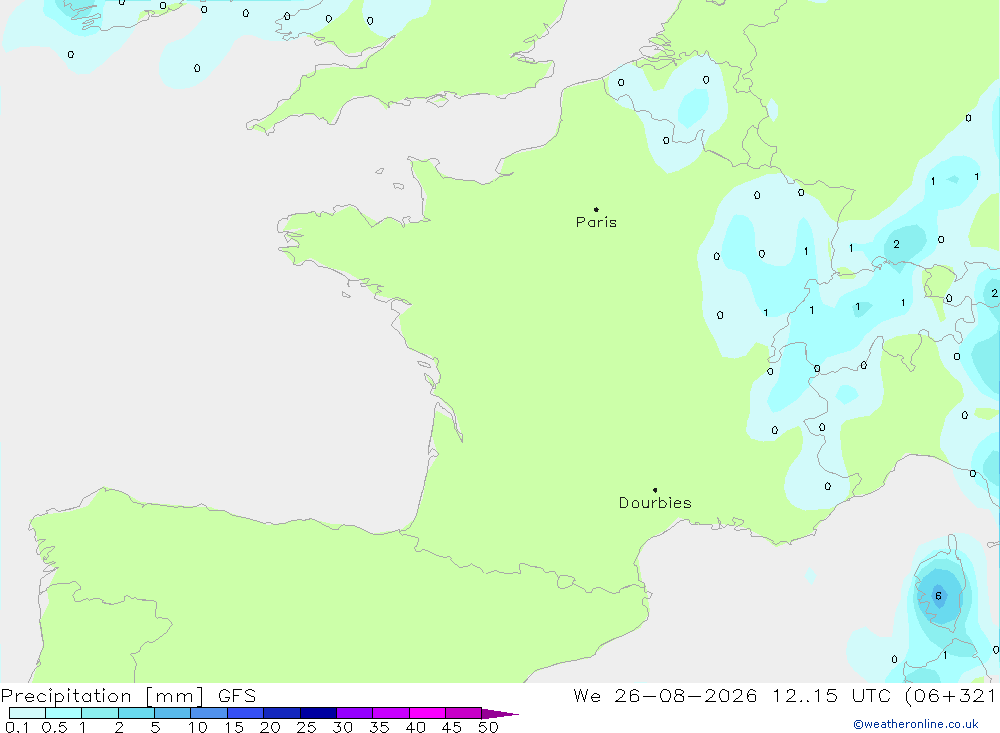Image resolution: width=1000 pixels, height=733 pixels.
Task: Select the 2–5 mm legend swatch
Action: coord(136,713)
